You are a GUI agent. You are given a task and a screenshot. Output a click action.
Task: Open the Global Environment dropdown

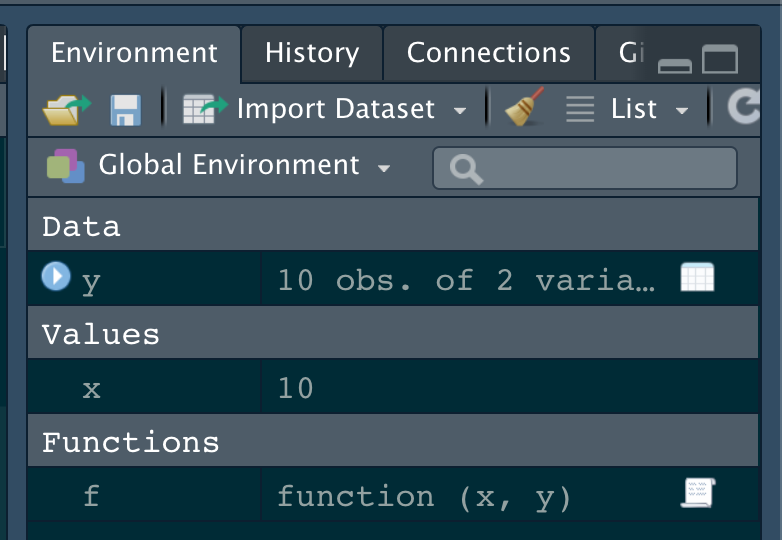(x=384, y=167)
